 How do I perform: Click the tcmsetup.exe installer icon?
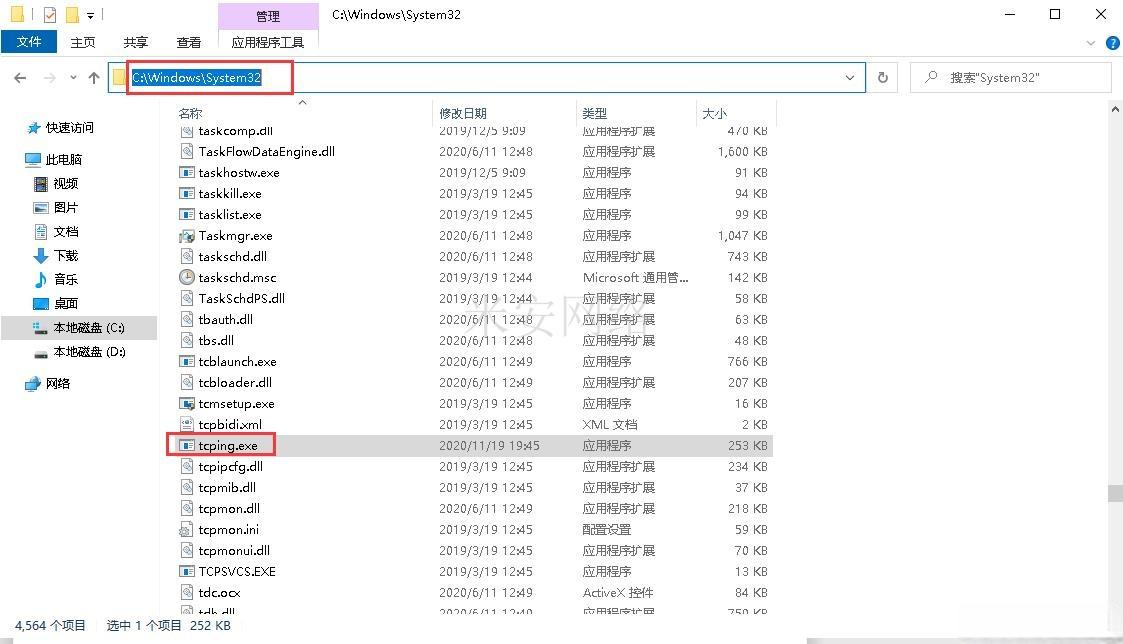click(x=186, y=403)
